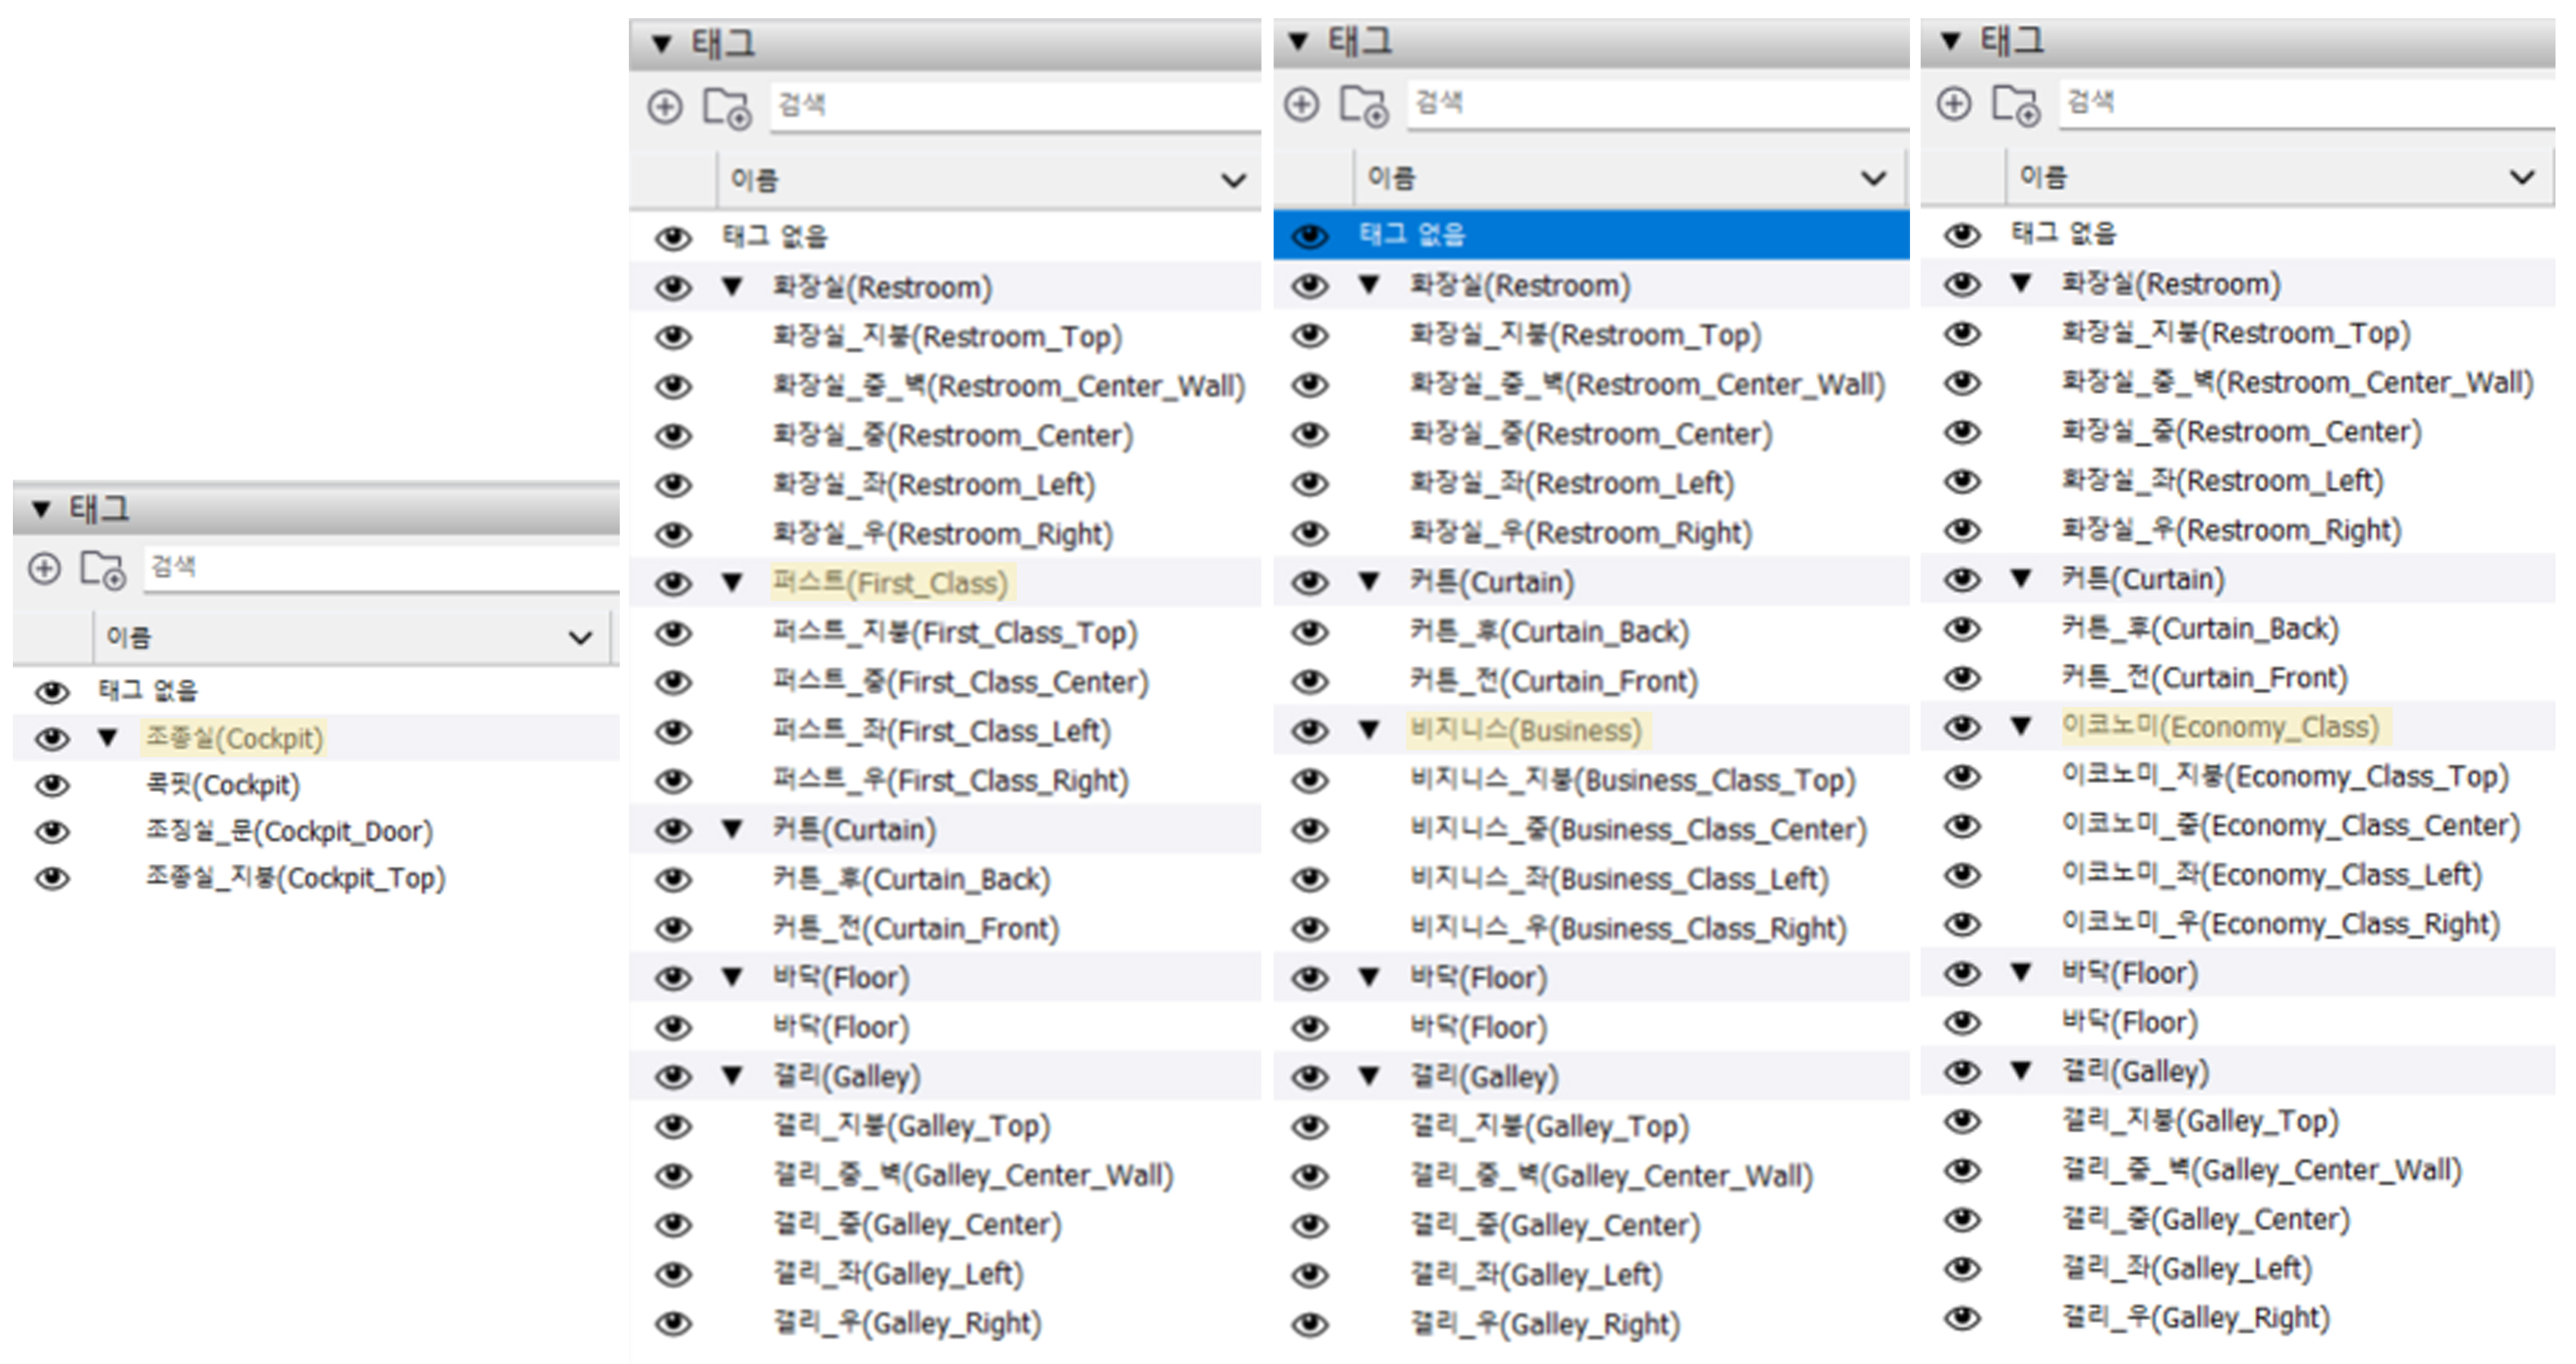Collapse 태그 panel header in Business panel

(1298, 41)
